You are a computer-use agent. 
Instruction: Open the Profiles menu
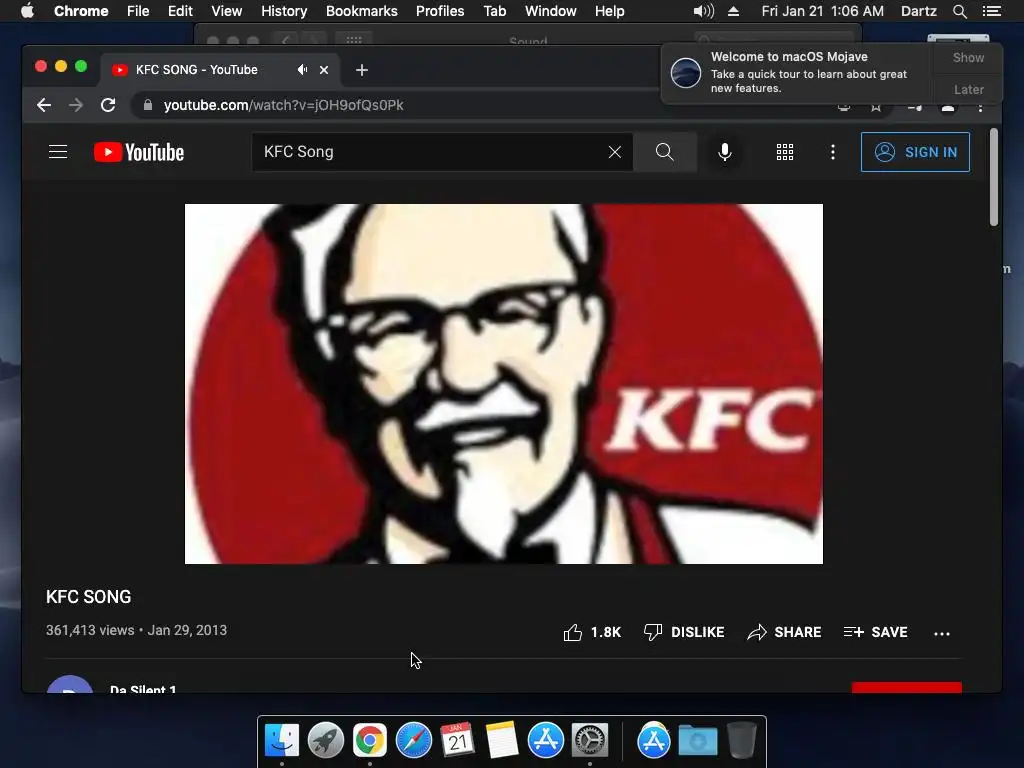(440, 11)
